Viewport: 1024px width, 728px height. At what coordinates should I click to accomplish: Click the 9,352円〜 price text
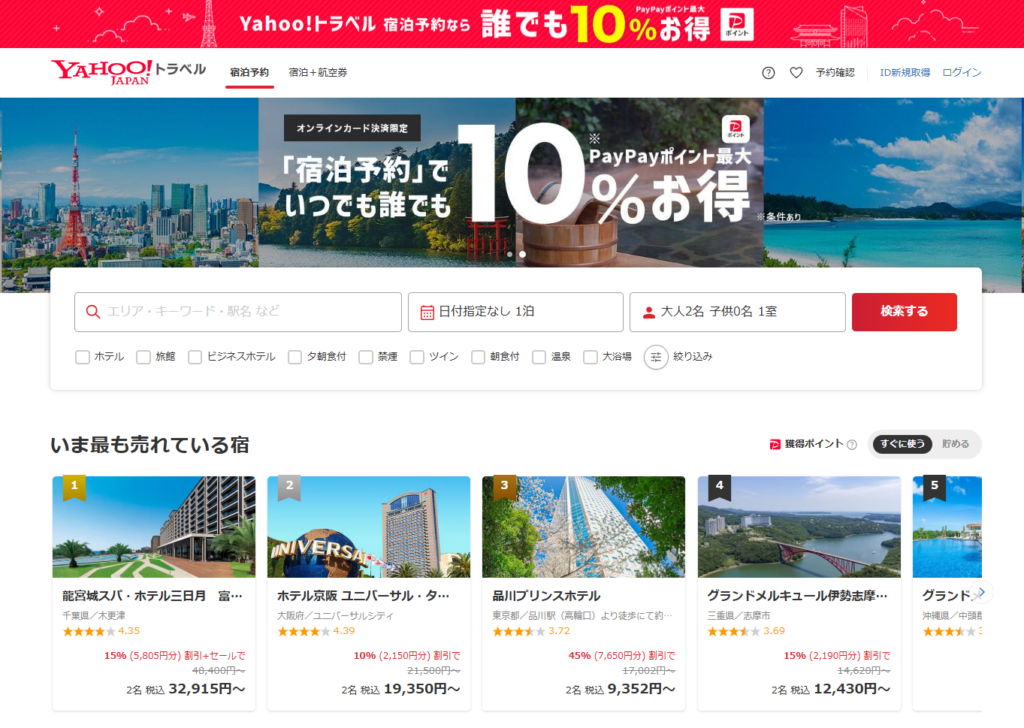pyautogui.click(x=641, y=689)
